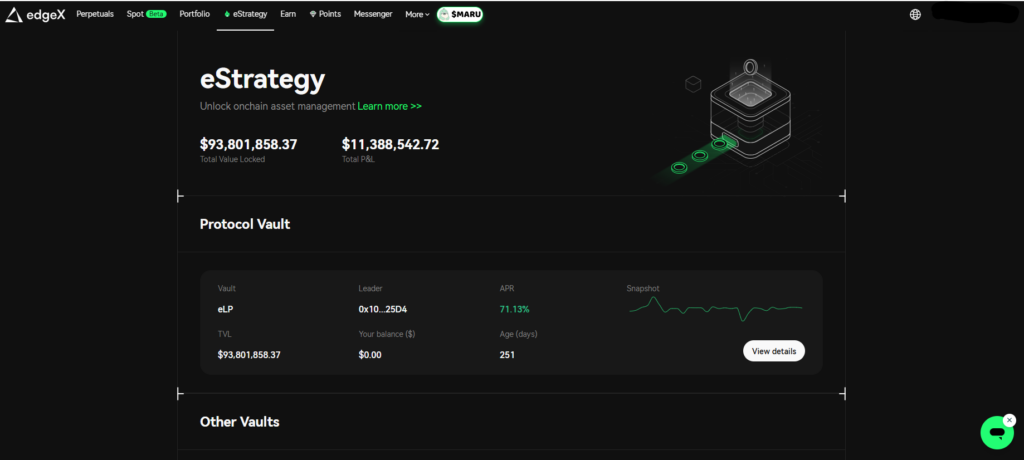
Task: Navigate to the Earn section
Action: 288,15
